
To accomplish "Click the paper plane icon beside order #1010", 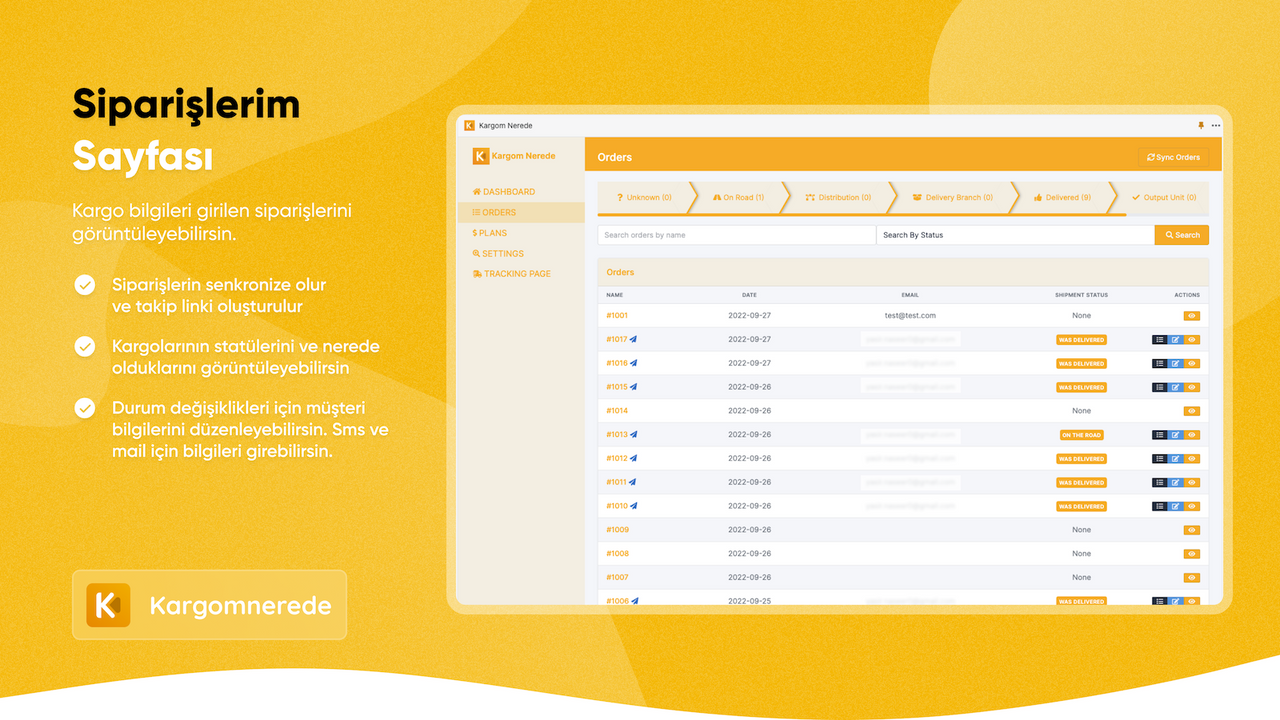I will click(634, 506).
